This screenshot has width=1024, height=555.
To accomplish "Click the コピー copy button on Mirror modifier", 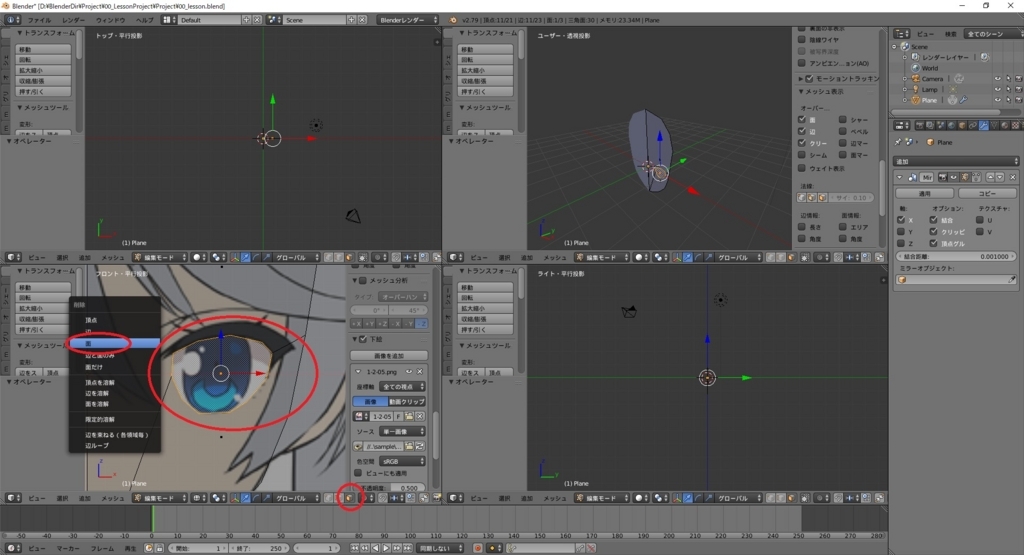I will click(987, 193).
